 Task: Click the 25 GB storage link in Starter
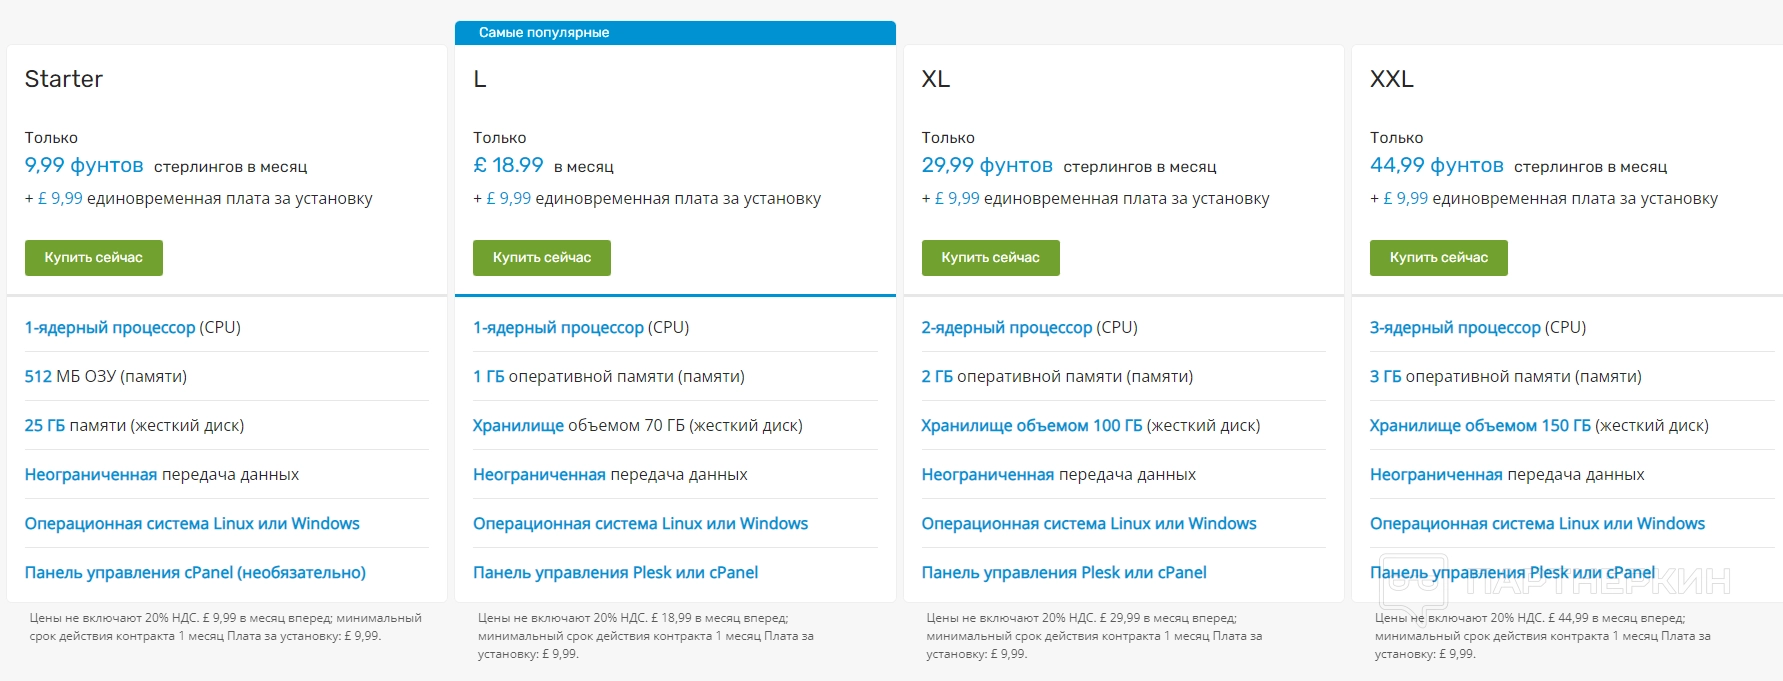pyautogui.click(x=45, y=426)
